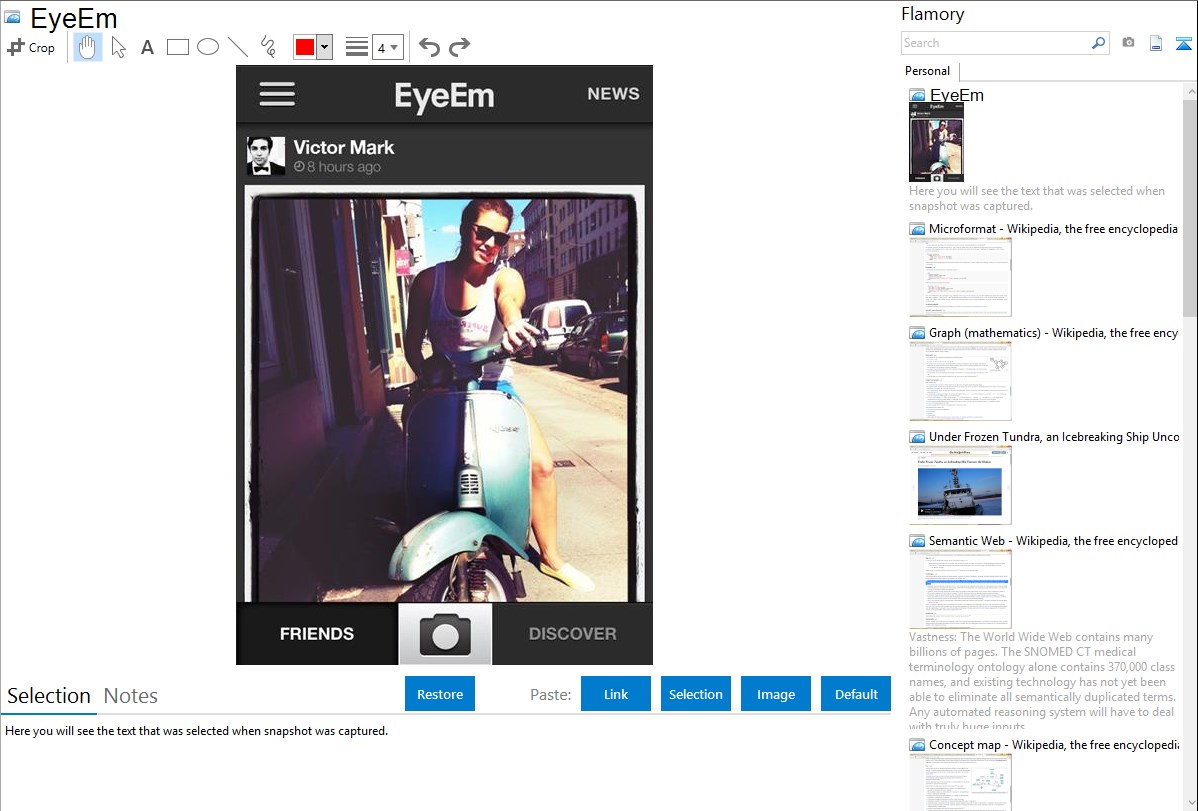Pick the rectangle drawing tool
This screenshot has width=1198, height=811.
click(177, 47)
